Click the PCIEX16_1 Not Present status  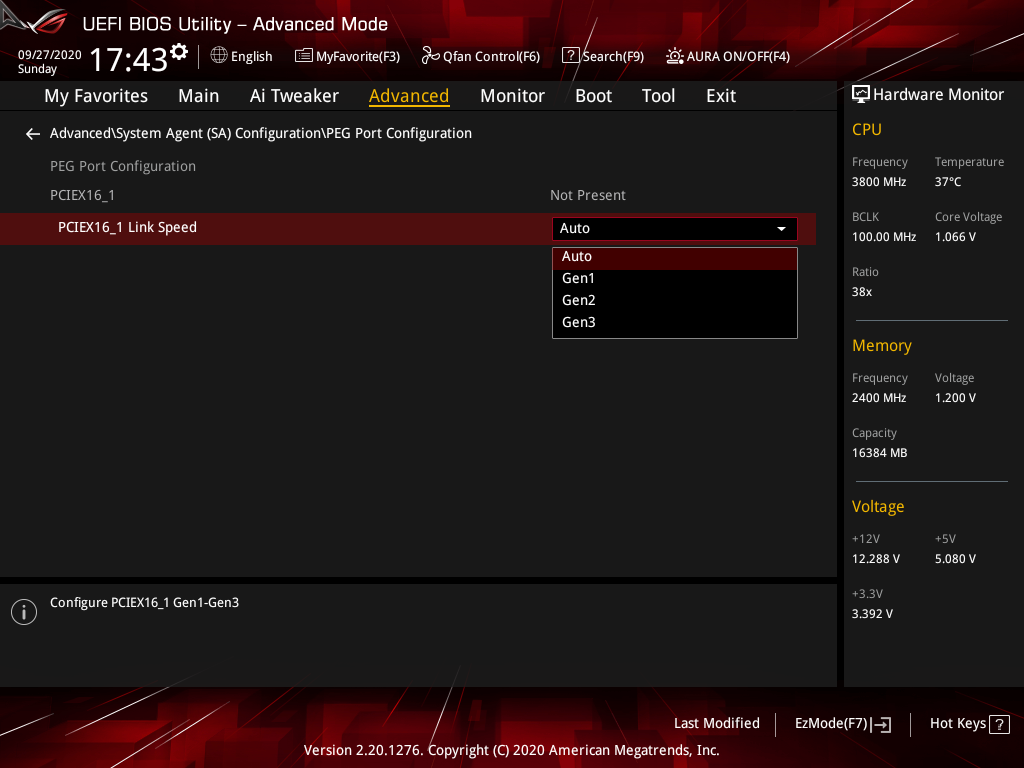click(588, 195)
